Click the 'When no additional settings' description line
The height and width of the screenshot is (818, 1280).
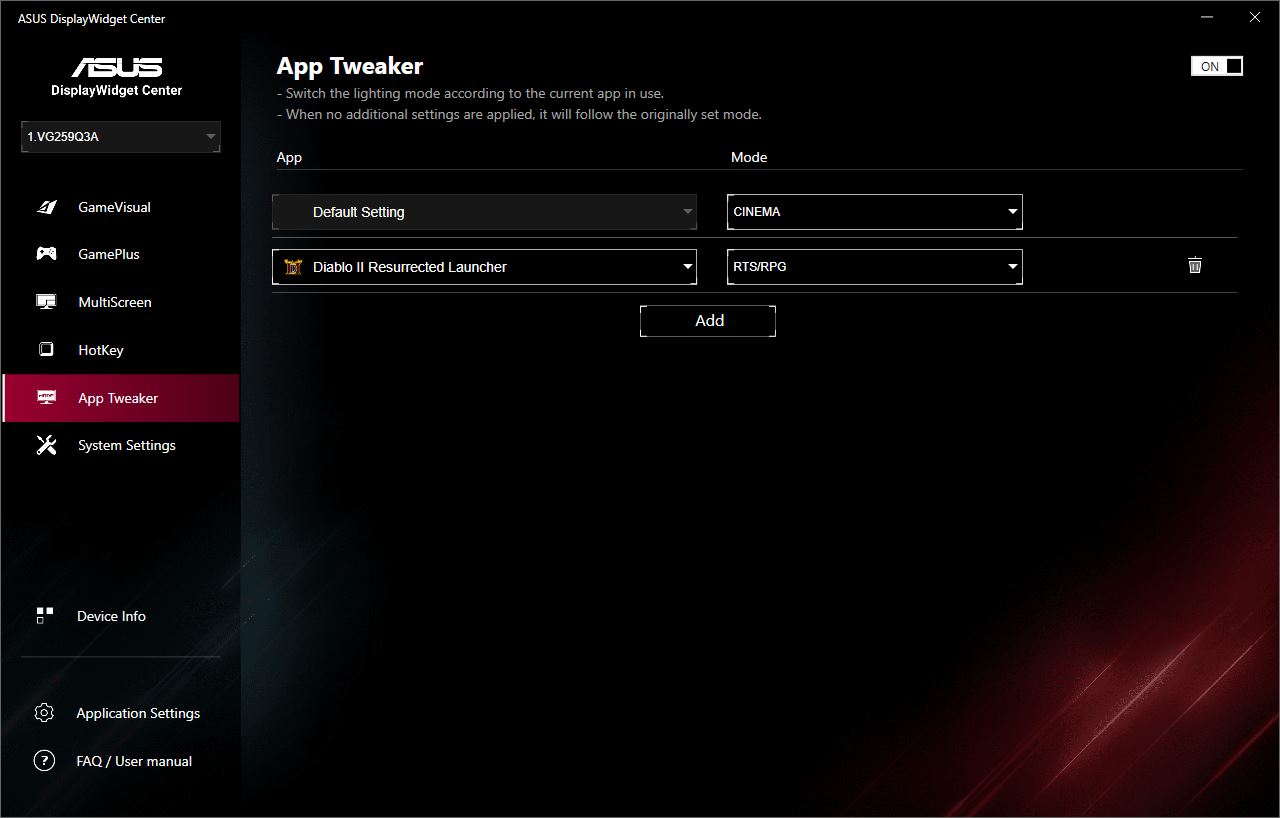519,114
